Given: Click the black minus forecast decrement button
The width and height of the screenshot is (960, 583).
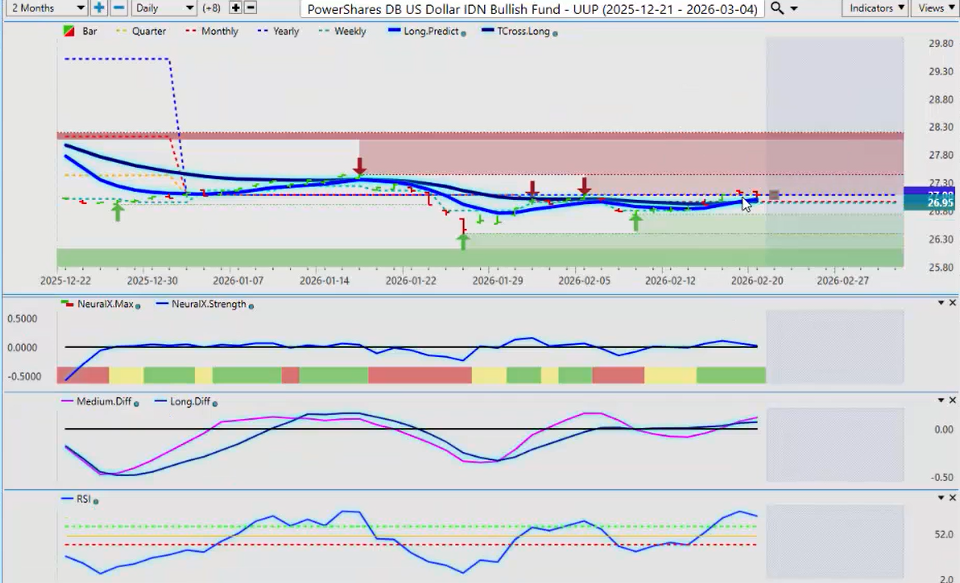Looking at the screenshot, I should click(x=250, y=8).
